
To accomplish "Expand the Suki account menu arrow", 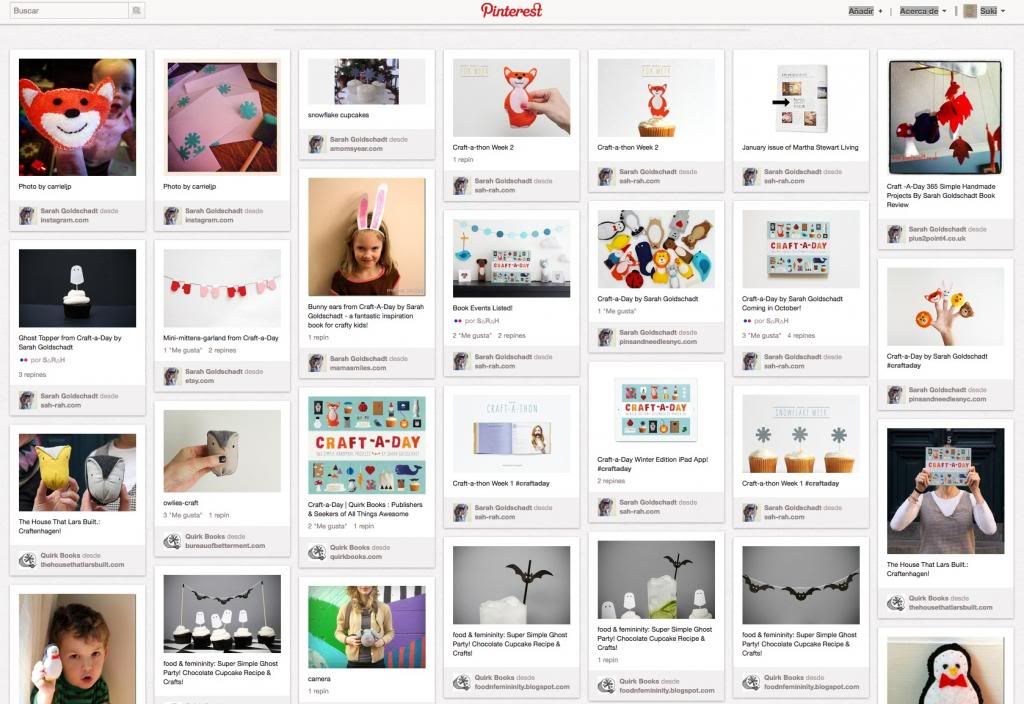I will click(x=1003, y=11).
